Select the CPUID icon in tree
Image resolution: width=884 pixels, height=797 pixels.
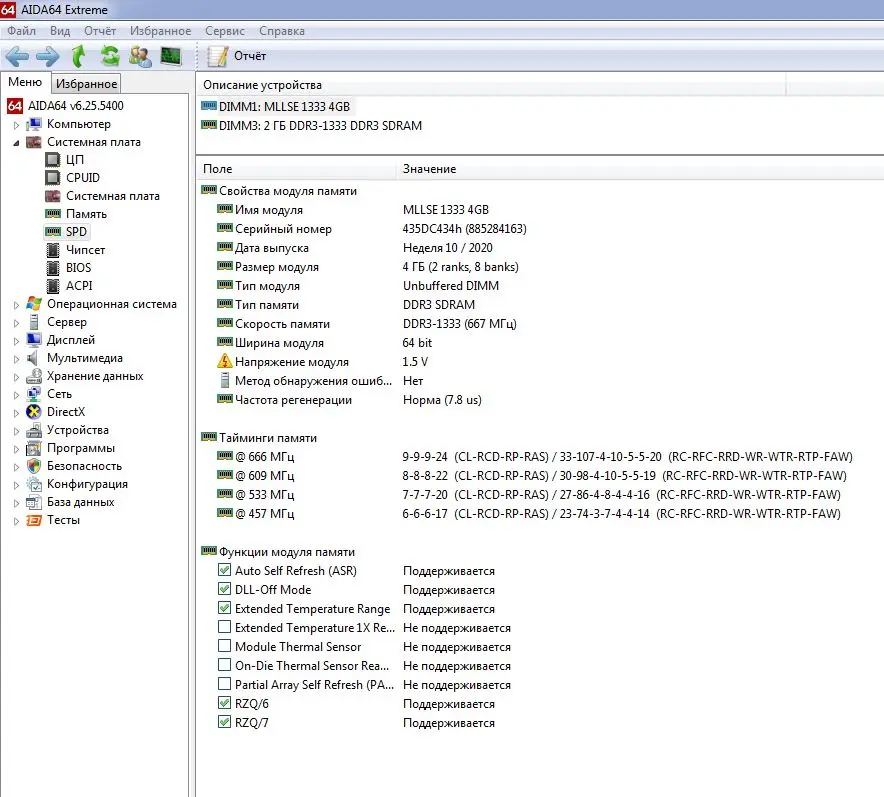(52, 178)
